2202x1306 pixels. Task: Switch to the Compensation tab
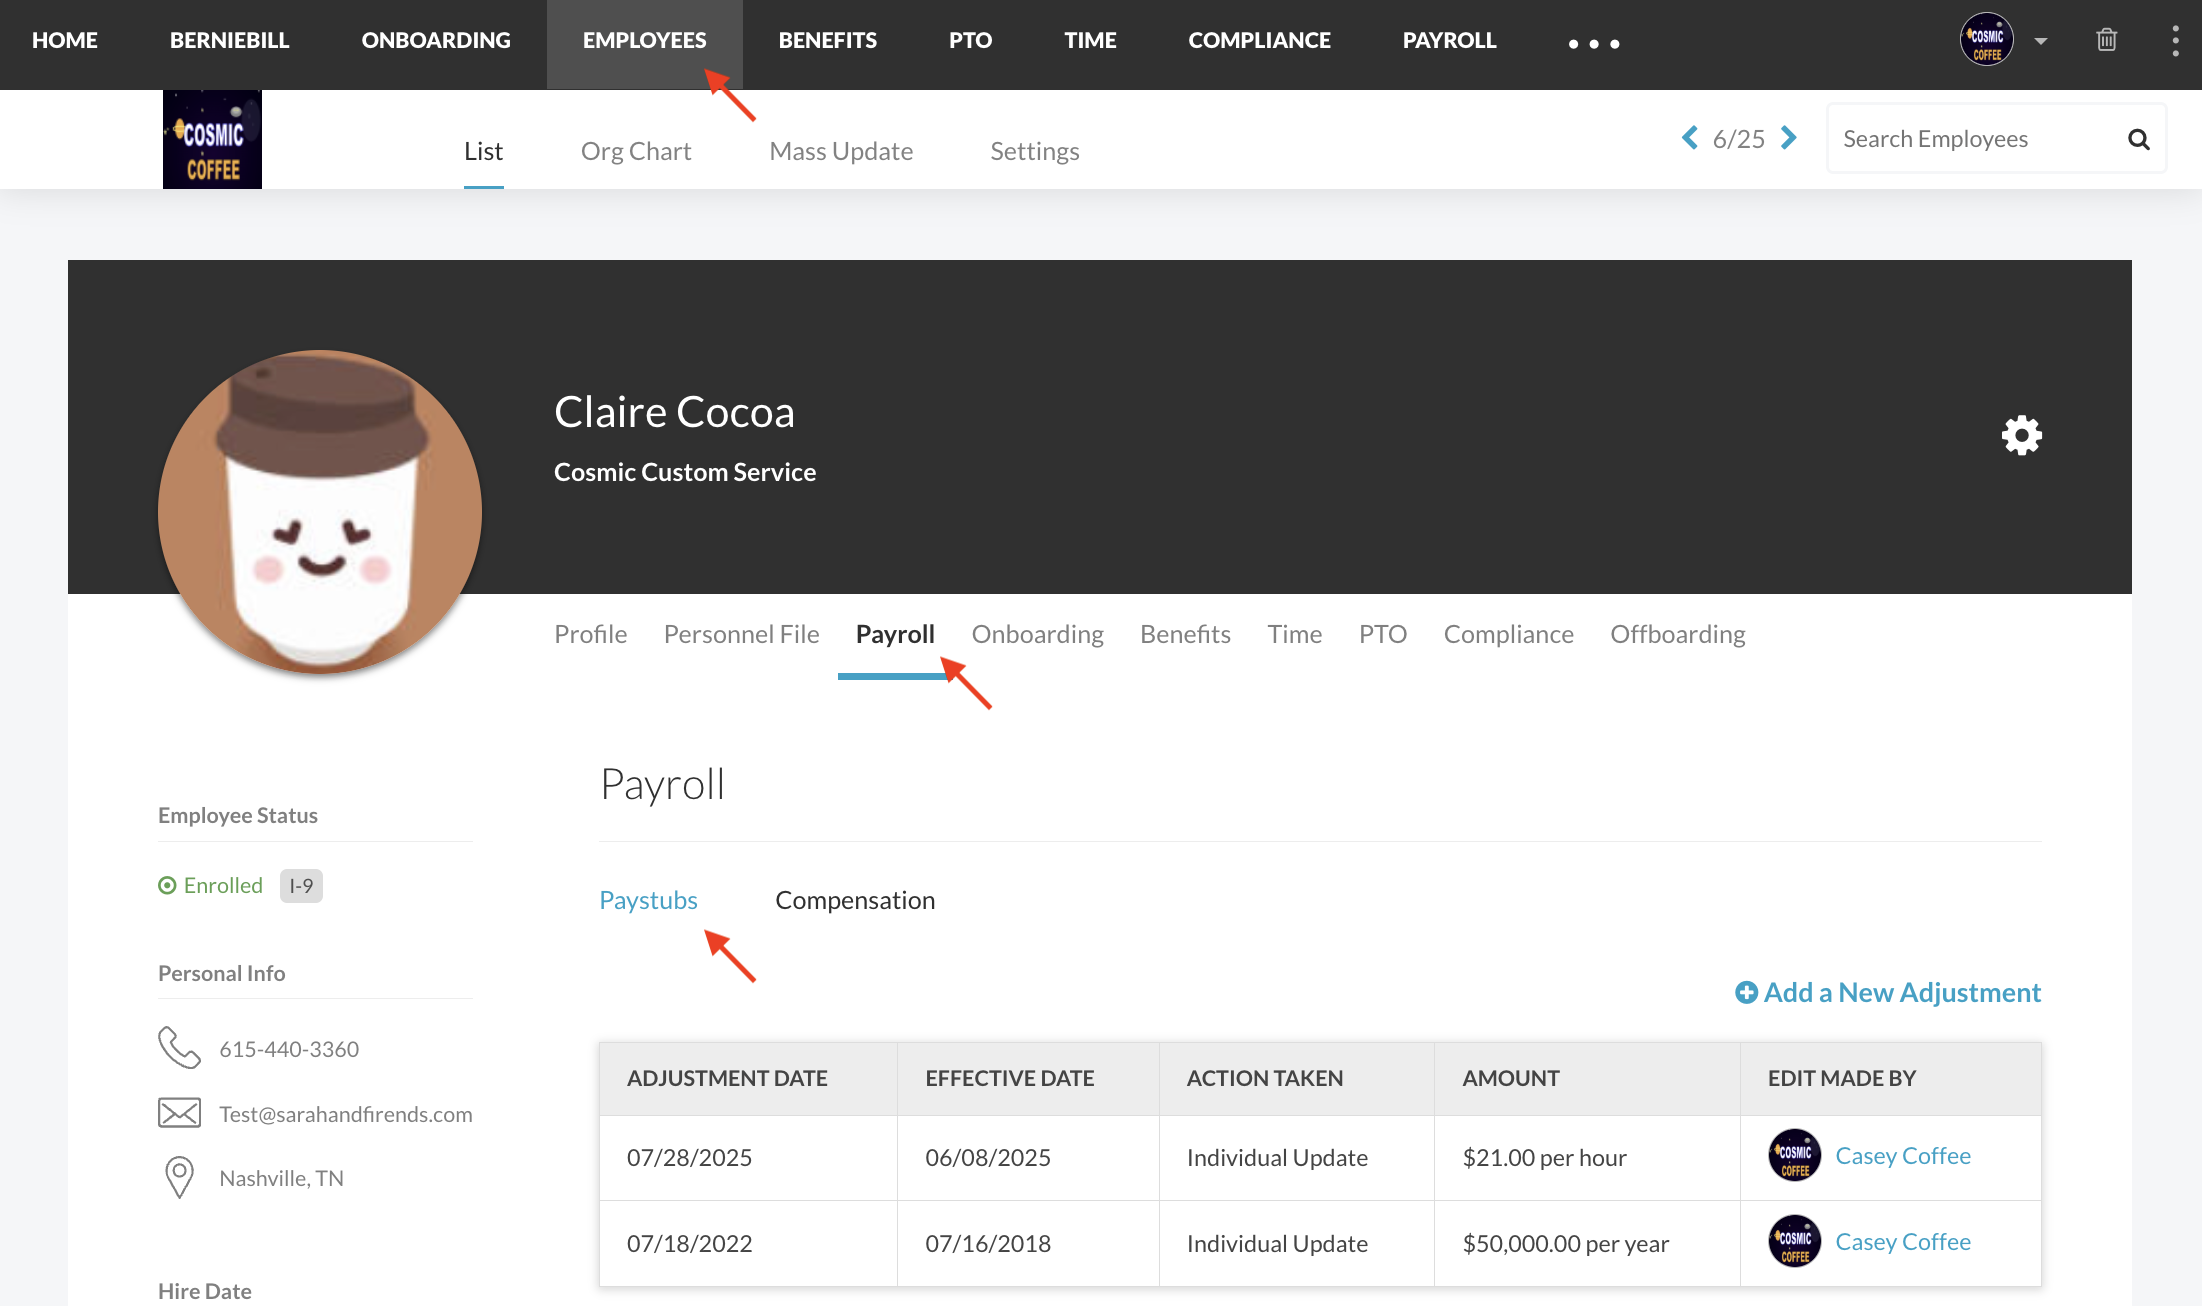[x=855, y=900]
